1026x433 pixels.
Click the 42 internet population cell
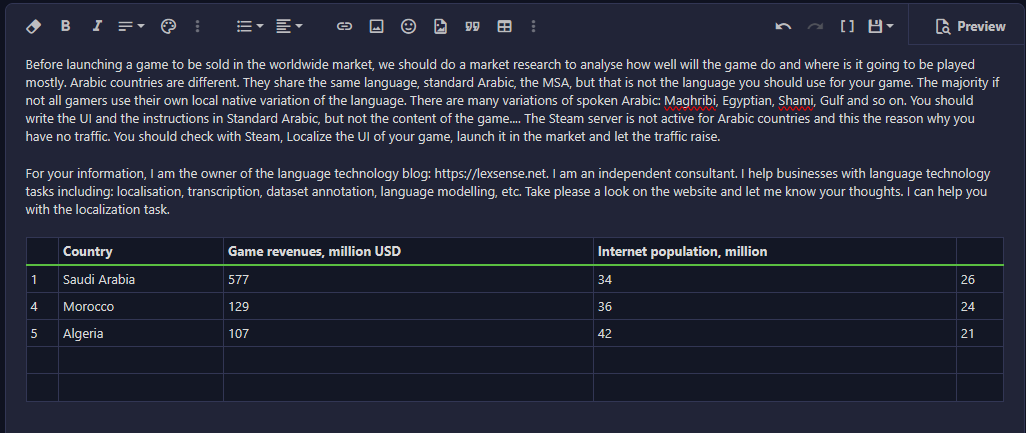[x=775, y=333]
